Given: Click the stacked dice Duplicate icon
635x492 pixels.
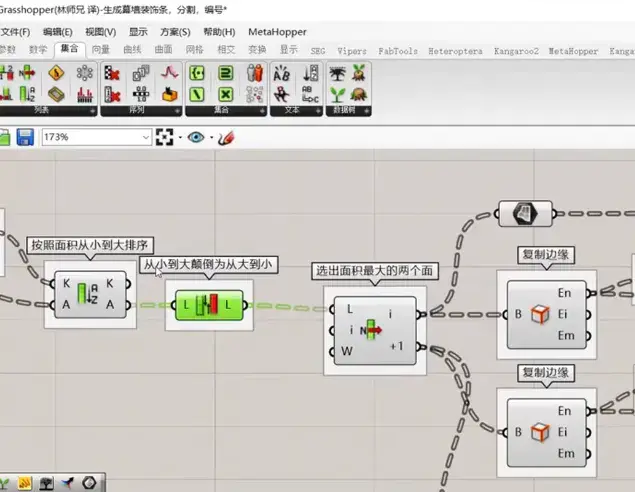Looking at the screenshot, I should [x=141, y=73].
